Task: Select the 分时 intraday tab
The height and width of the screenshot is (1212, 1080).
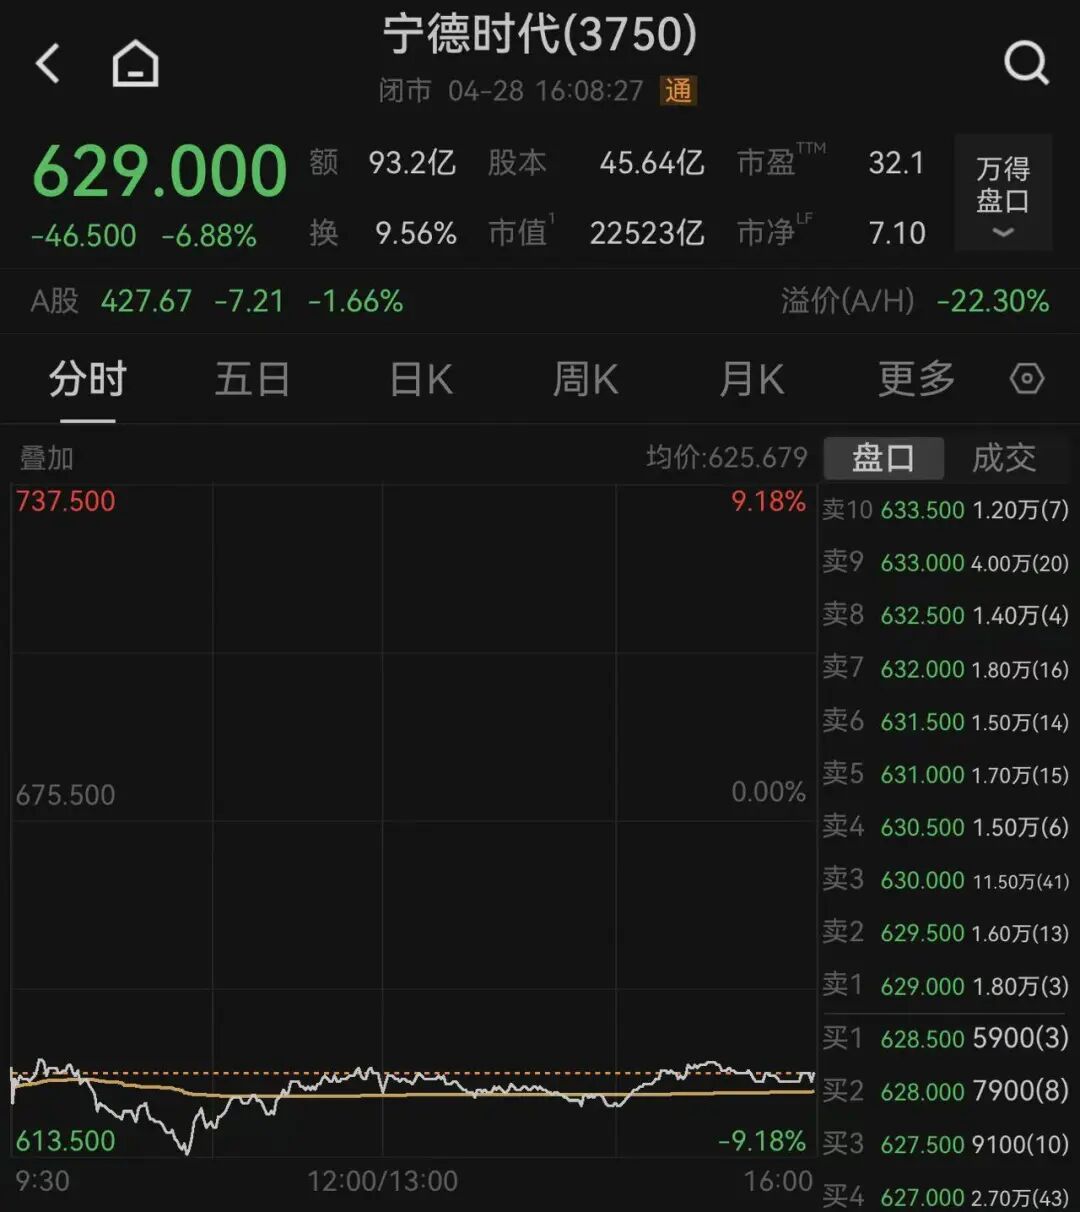Action: pyautogui.click(x=88, y=380)
